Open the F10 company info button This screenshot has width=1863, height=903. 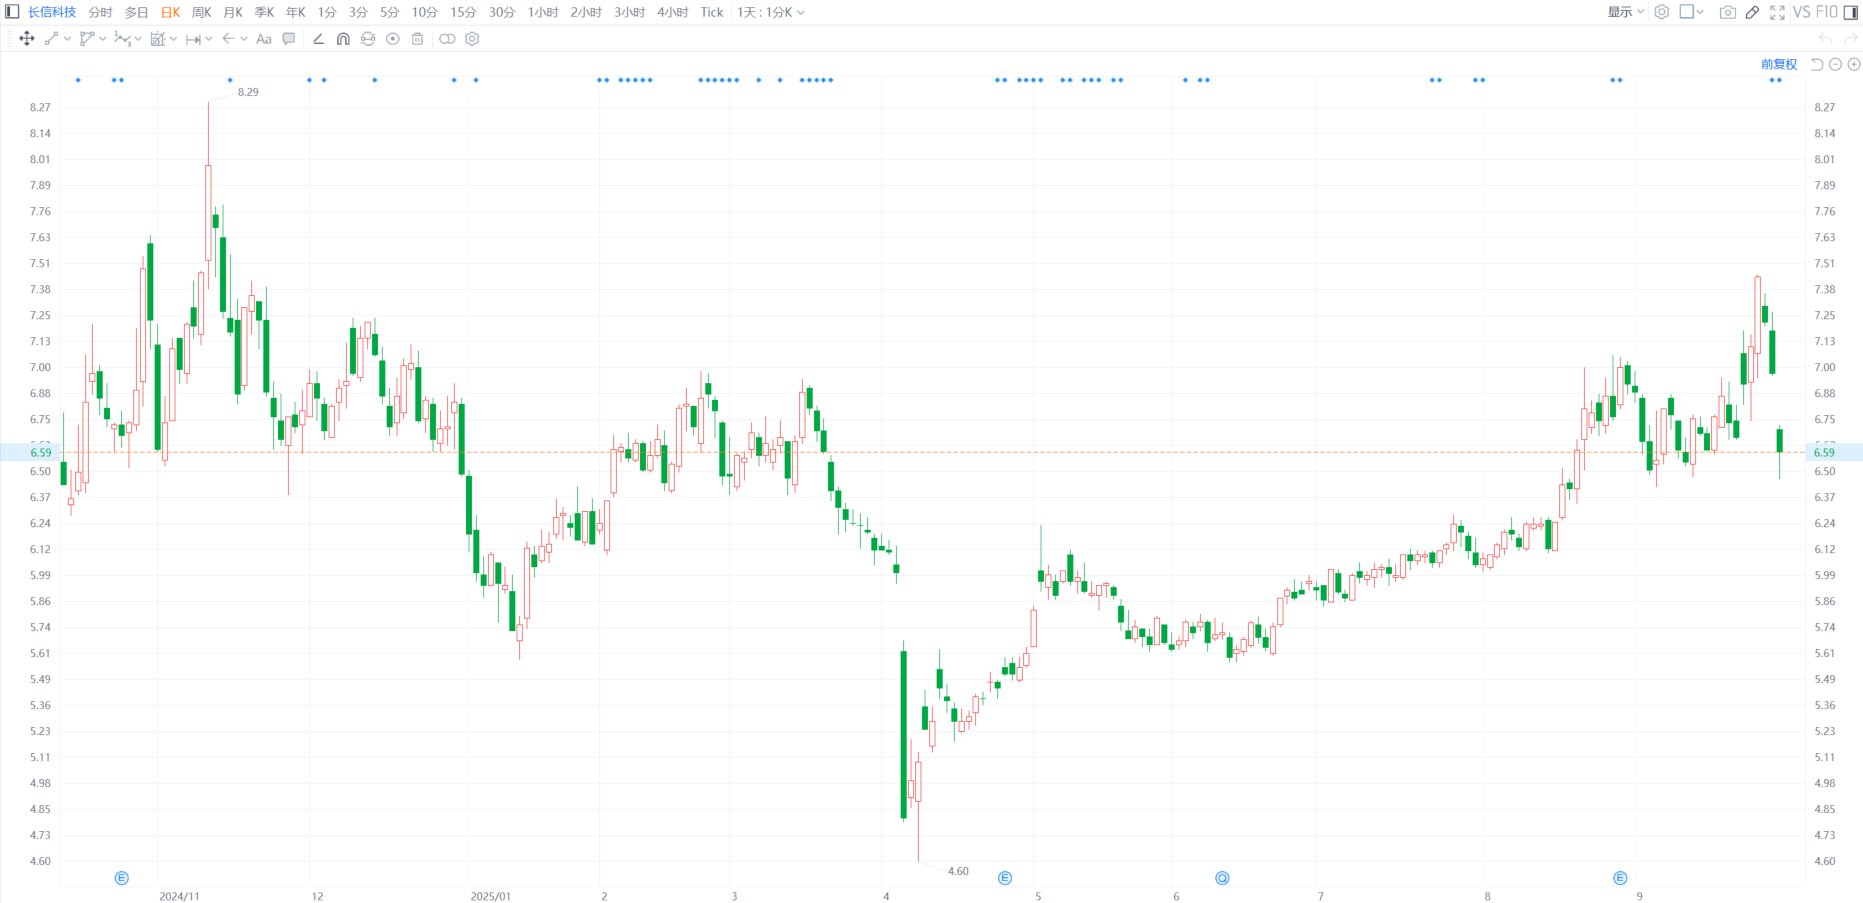click(1826, 12)
